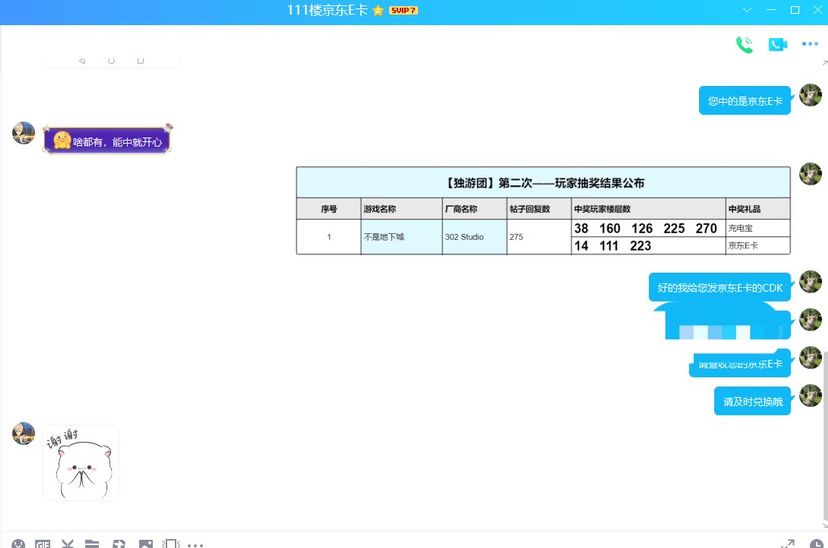
Task: Click the SVIP7 badge in the title
Action: pos(403,10)
